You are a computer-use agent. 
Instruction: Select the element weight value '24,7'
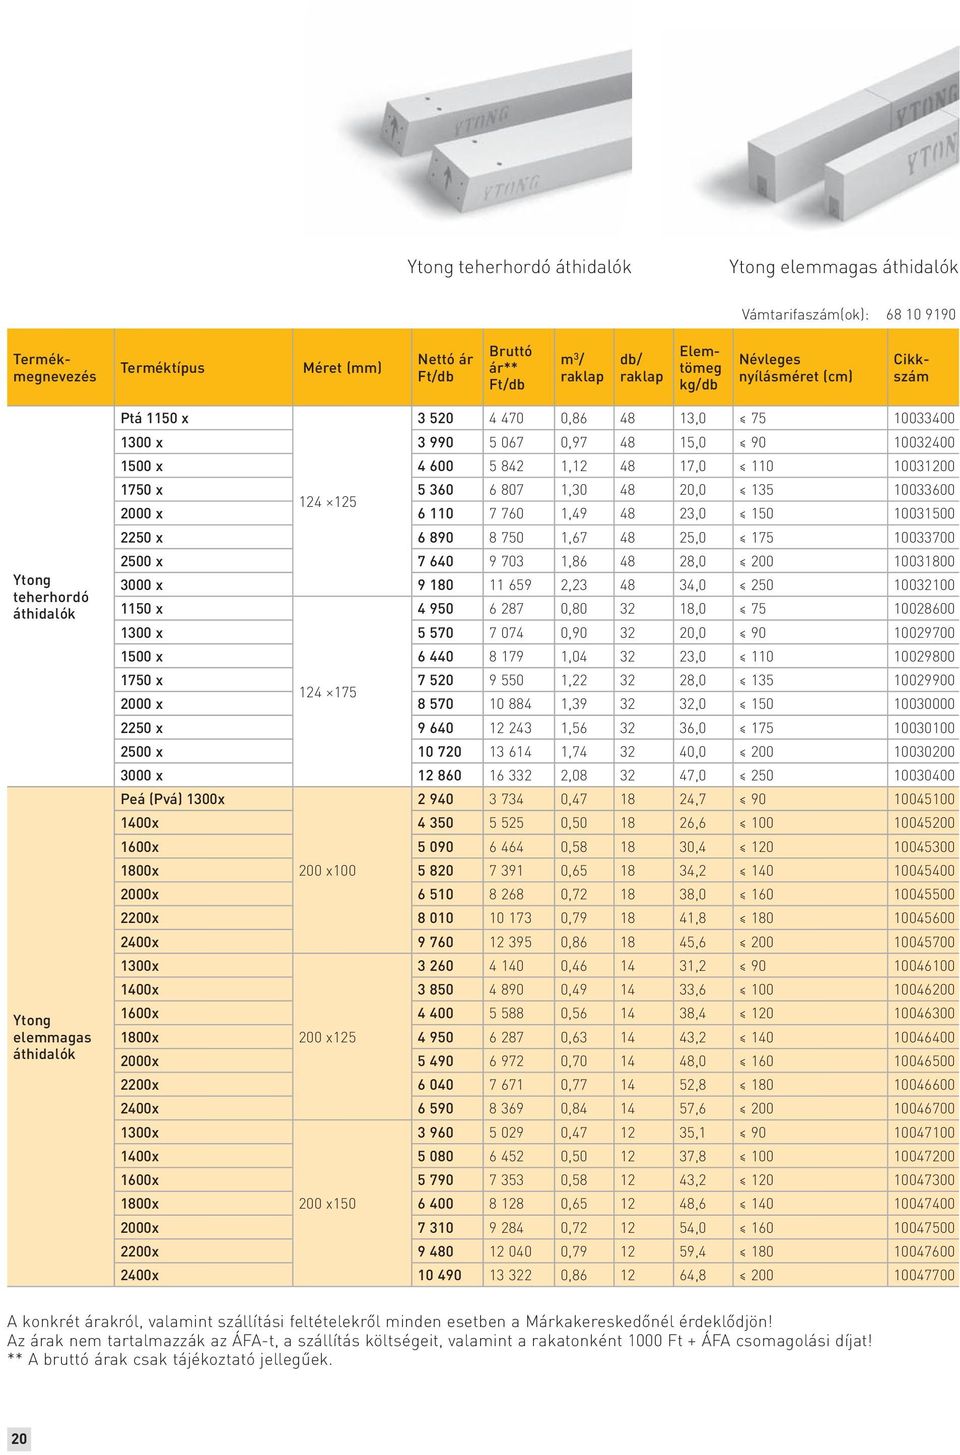(x=693, y=799)
